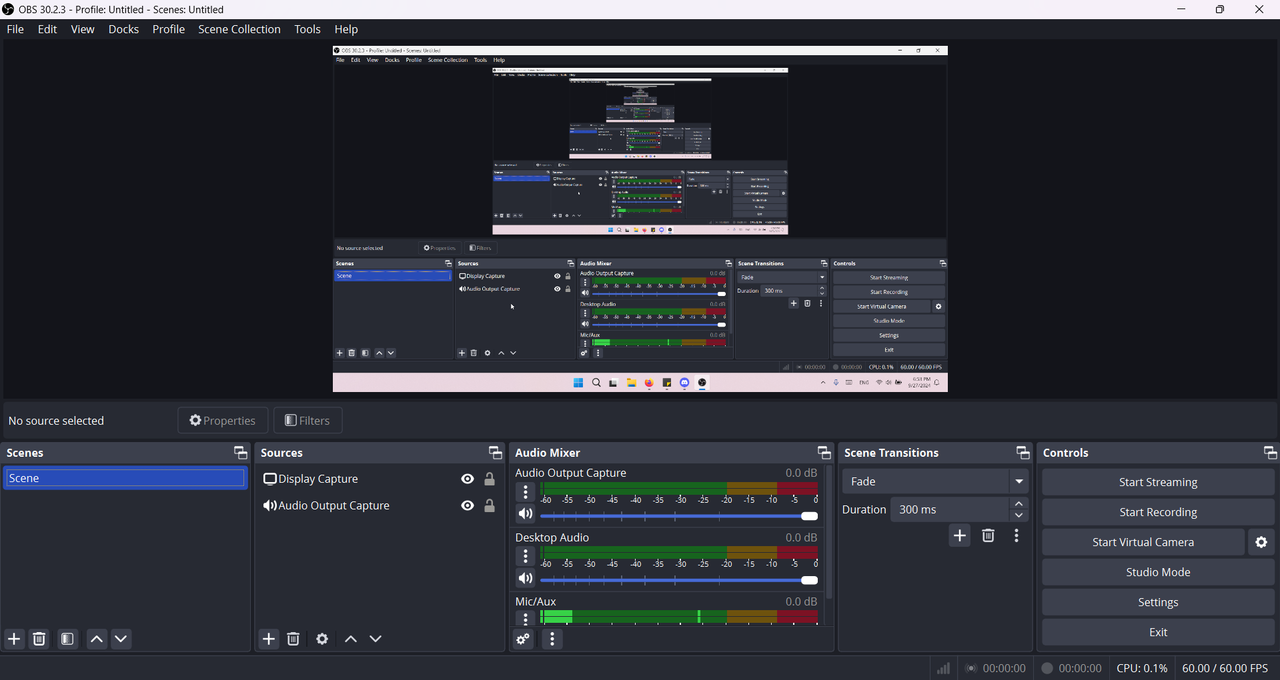Increase transition duration with up arrow
Image resolution: width=1280 pixels, height=680 pixels.
tap(1018, 503)
